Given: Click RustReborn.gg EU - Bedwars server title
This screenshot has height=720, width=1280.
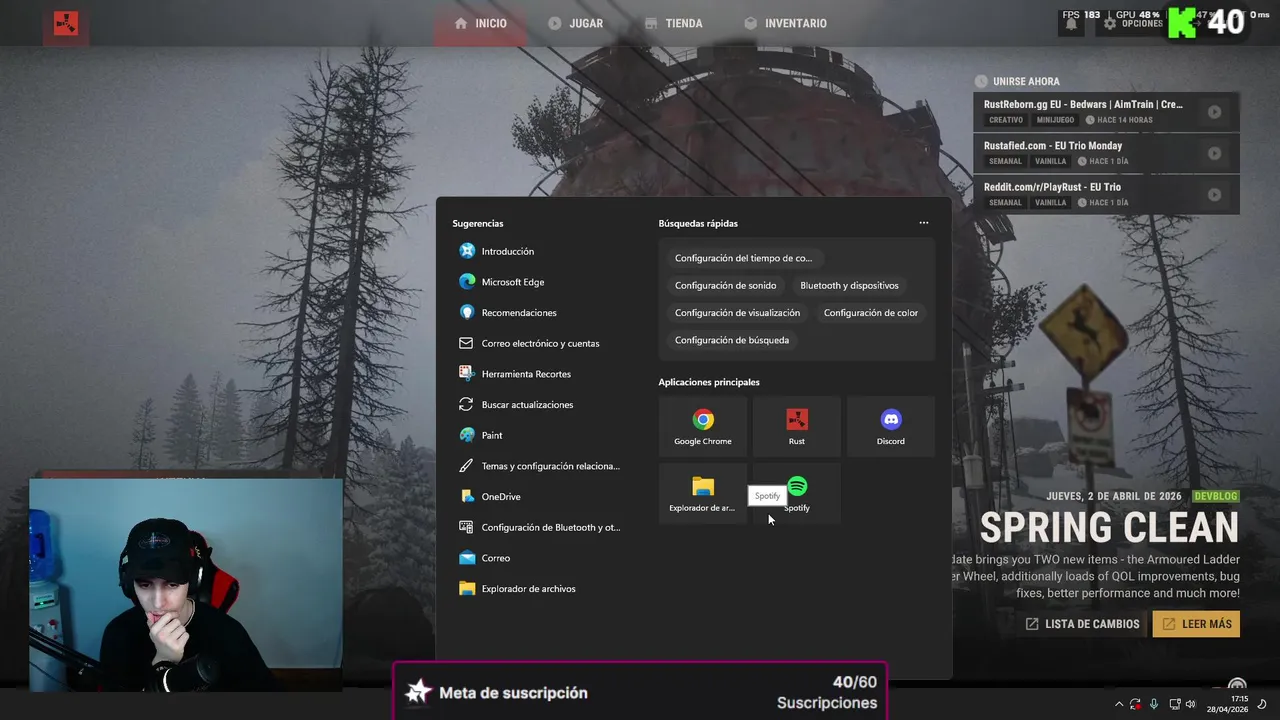Looking at the screenshot, I should click(x=1083, y=104).
